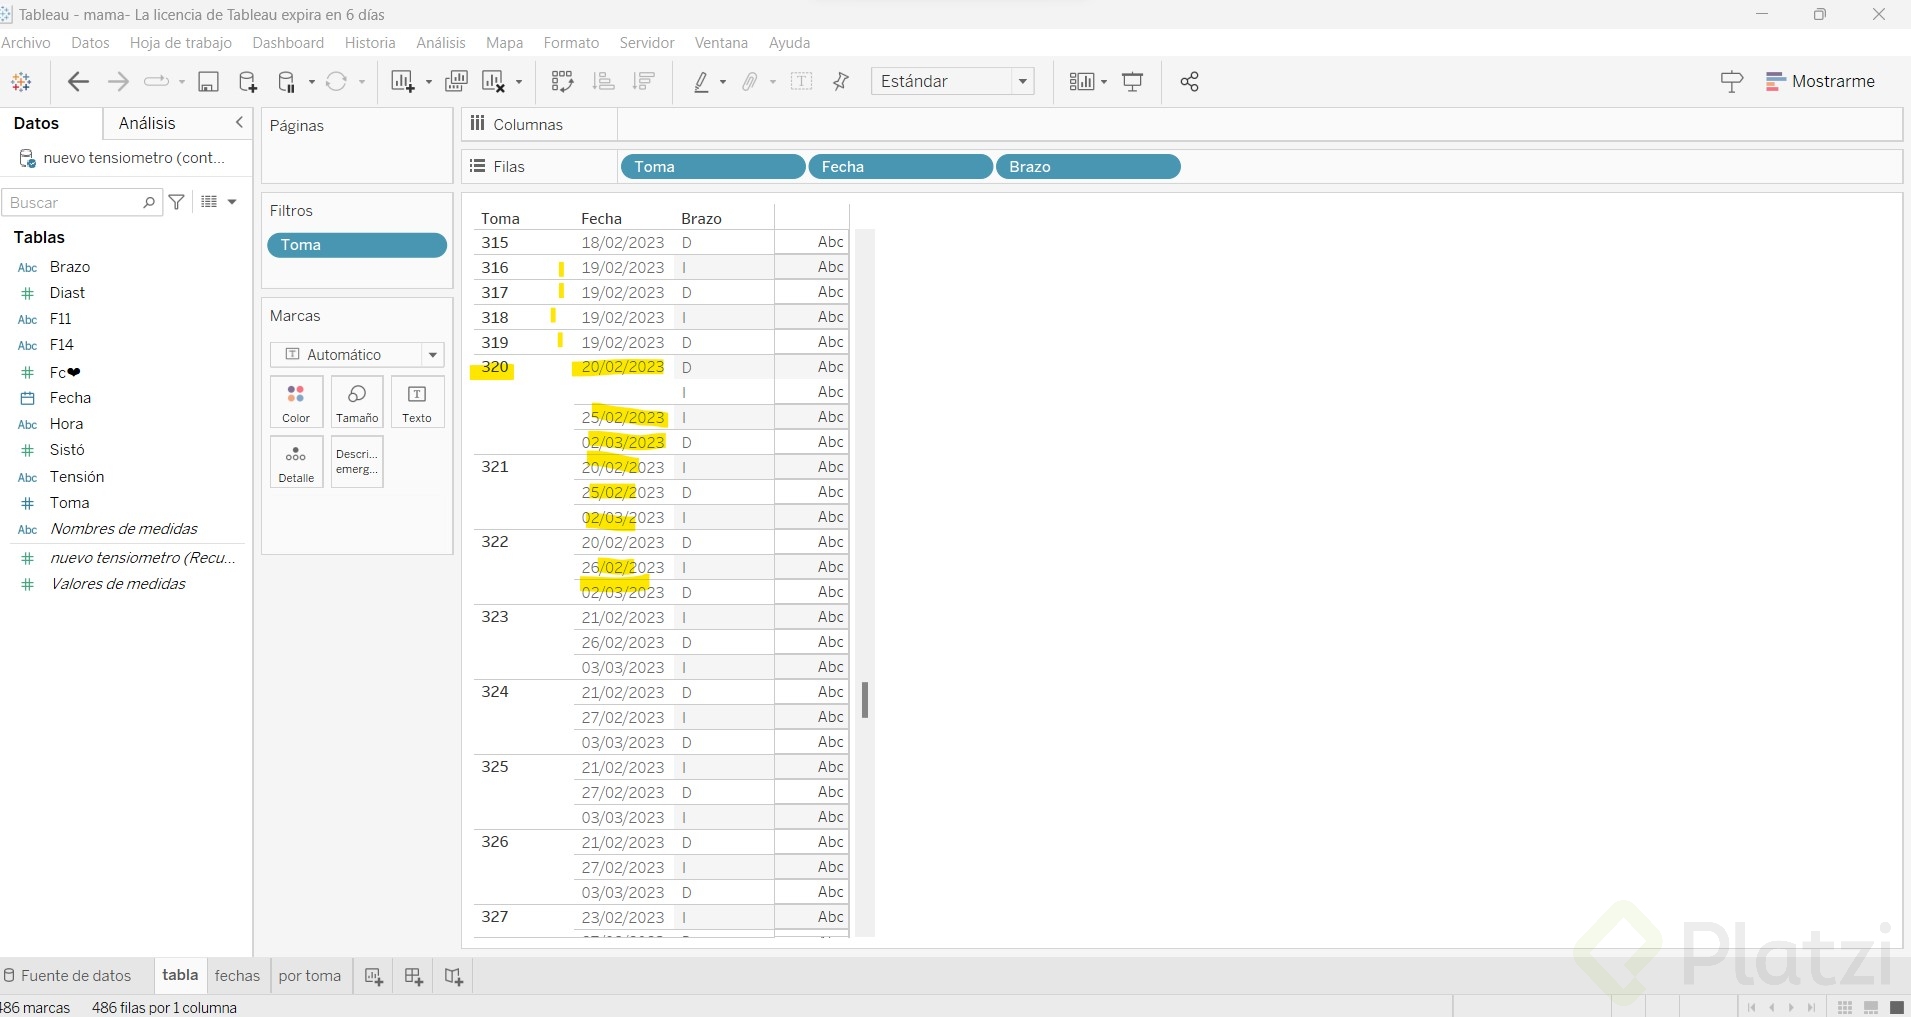The image size is (1911, 1017).
Task: Open the Análisis menu
Action: [441, 43]
